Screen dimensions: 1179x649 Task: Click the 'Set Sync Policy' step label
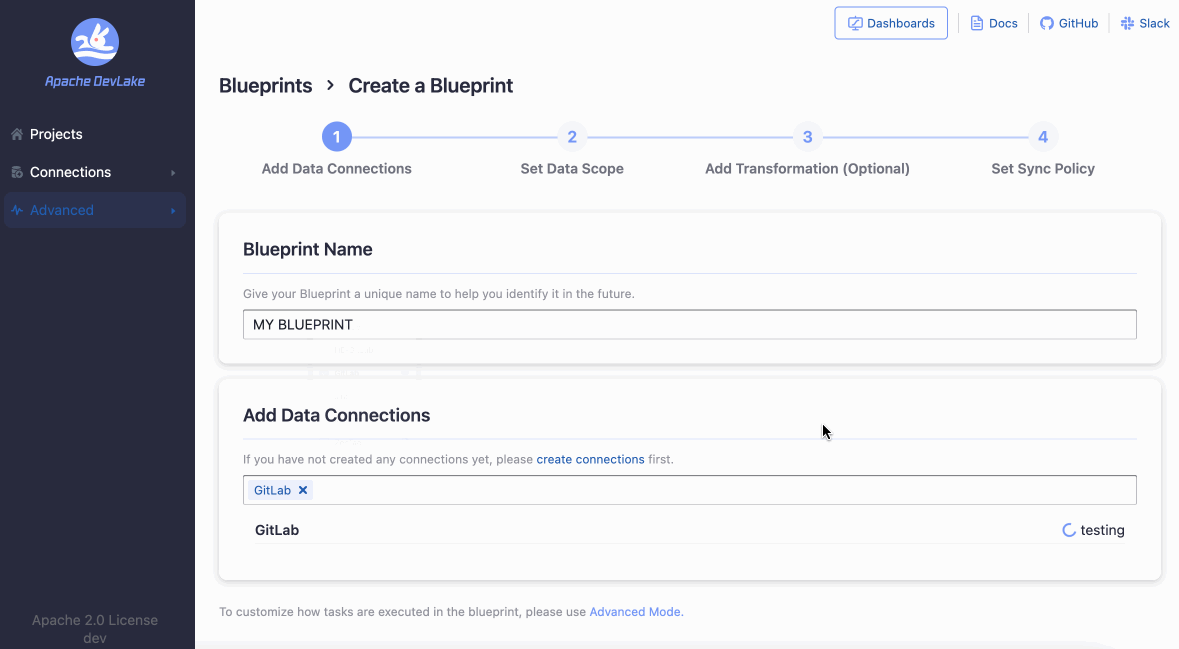pyautogui.click(x=1043, y=168)
